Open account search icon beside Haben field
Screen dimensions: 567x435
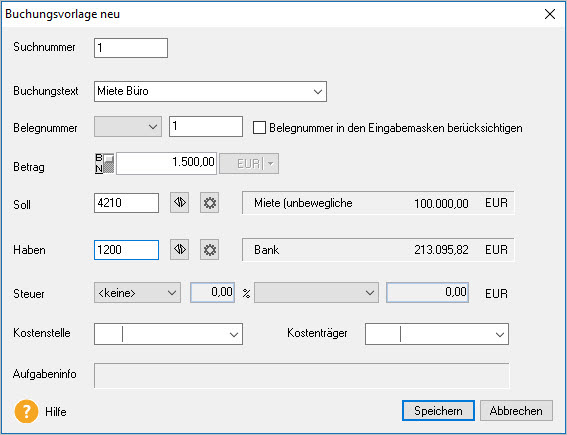[180, 250]
